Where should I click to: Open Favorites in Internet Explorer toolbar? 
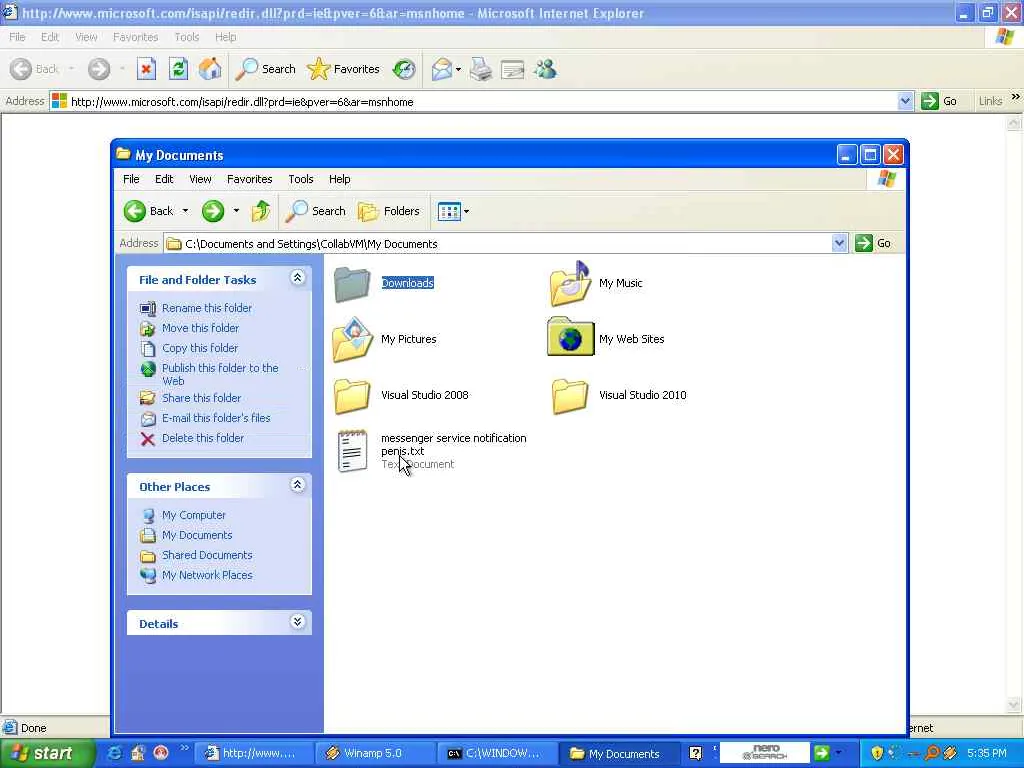(x=344, y=69)
